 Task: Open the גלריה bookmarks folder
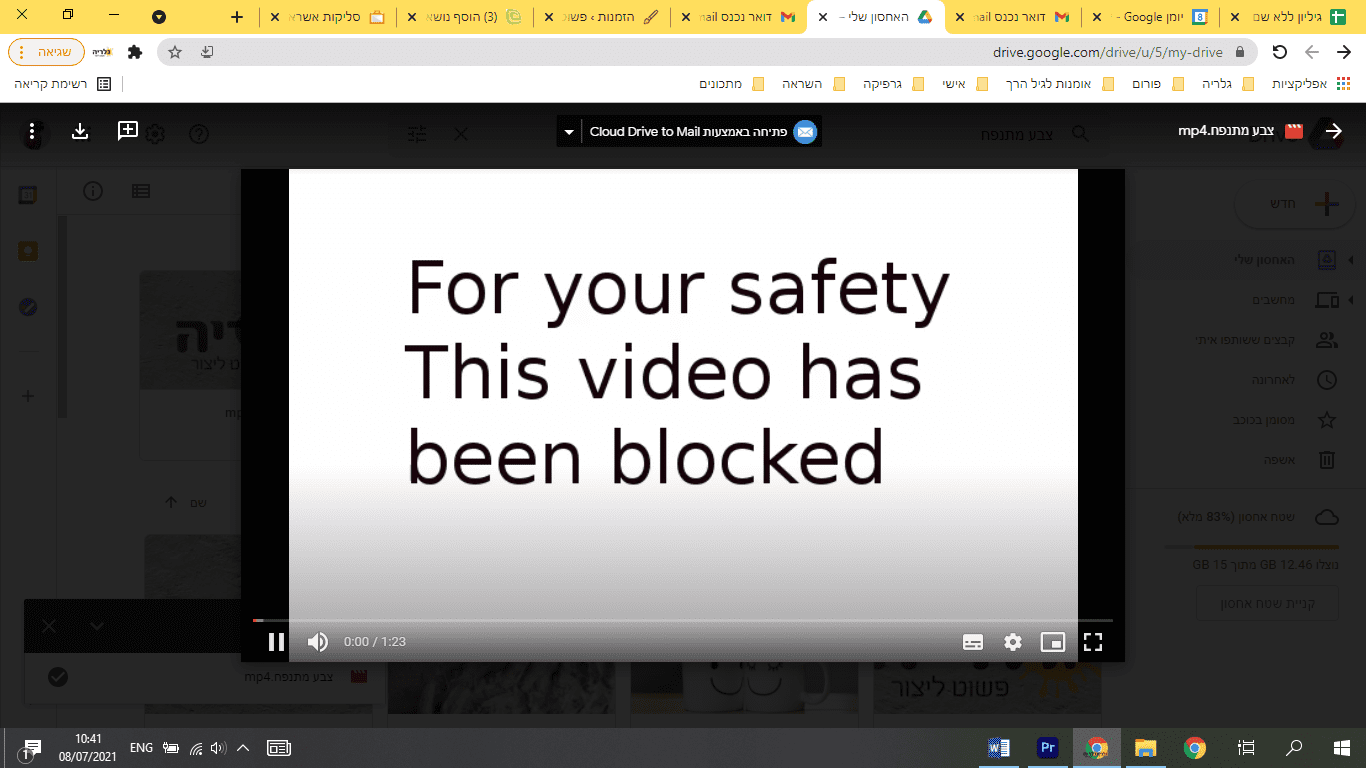[x=1229, y=84]
